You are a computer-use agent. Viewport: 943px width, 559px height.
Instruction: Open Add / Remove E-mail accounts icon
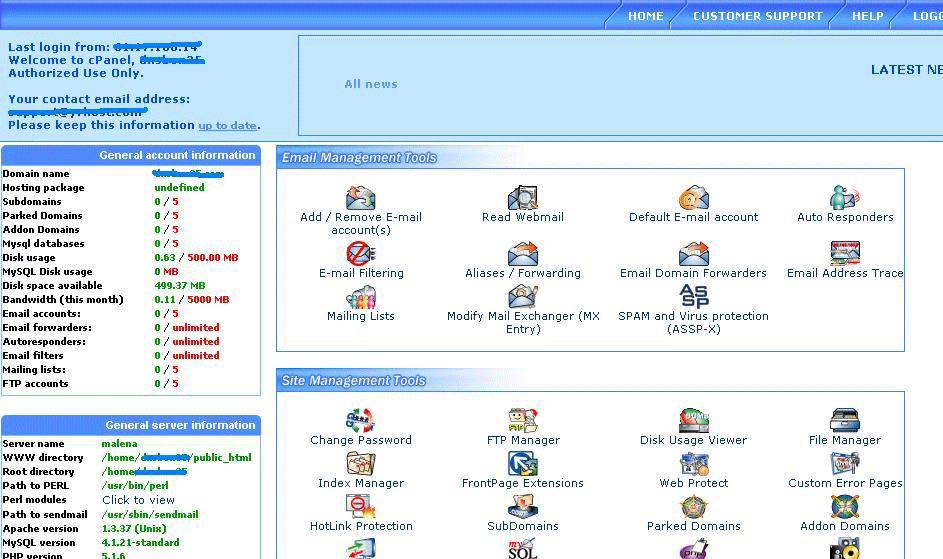(361, 198)
